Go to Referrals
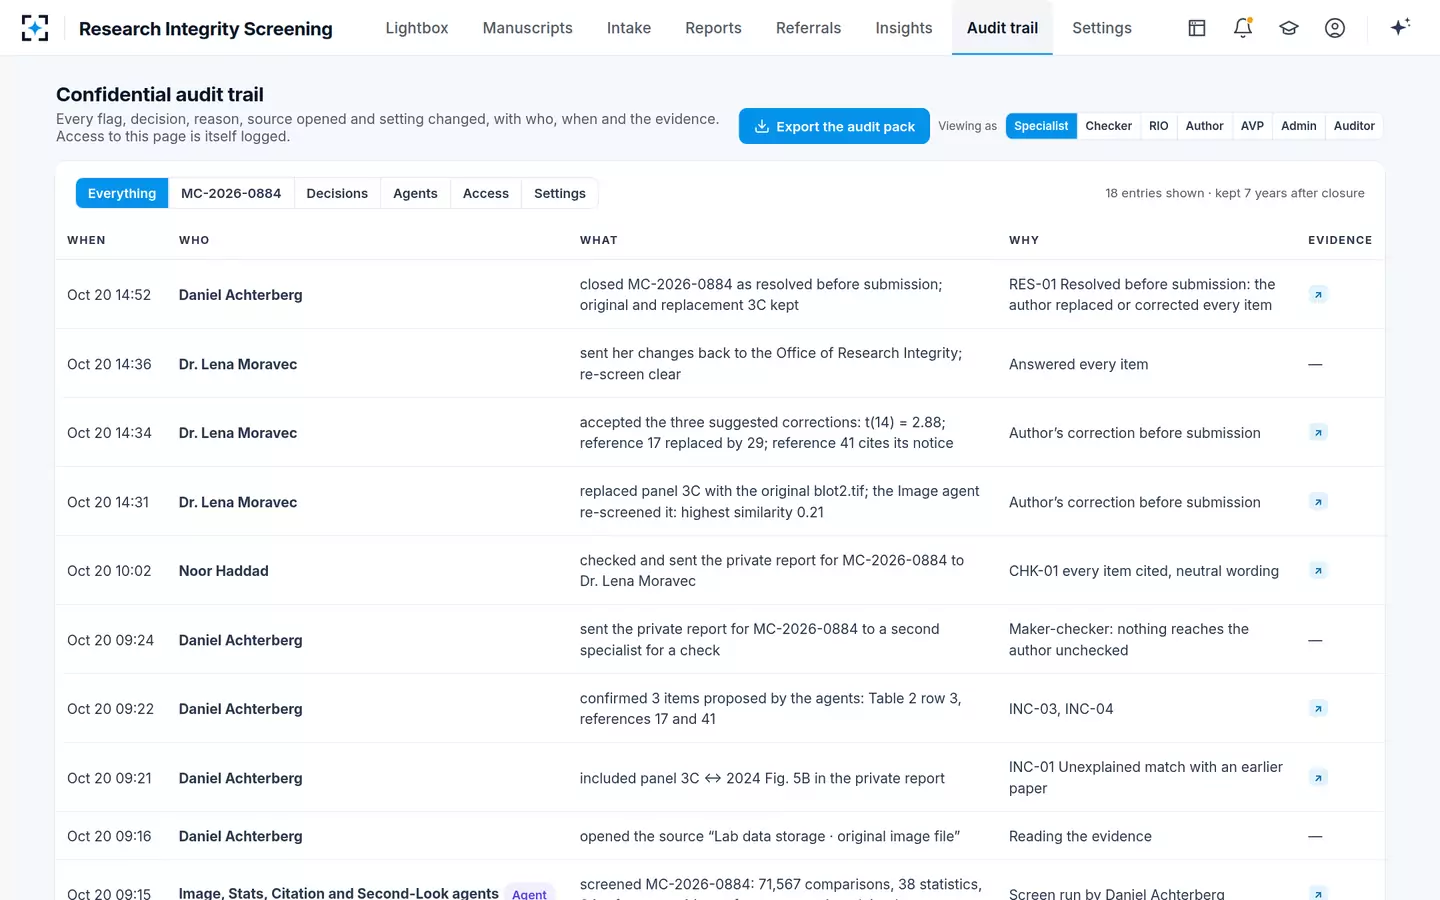This screenshot has width=1440, height=900. (x=808, y=28)
